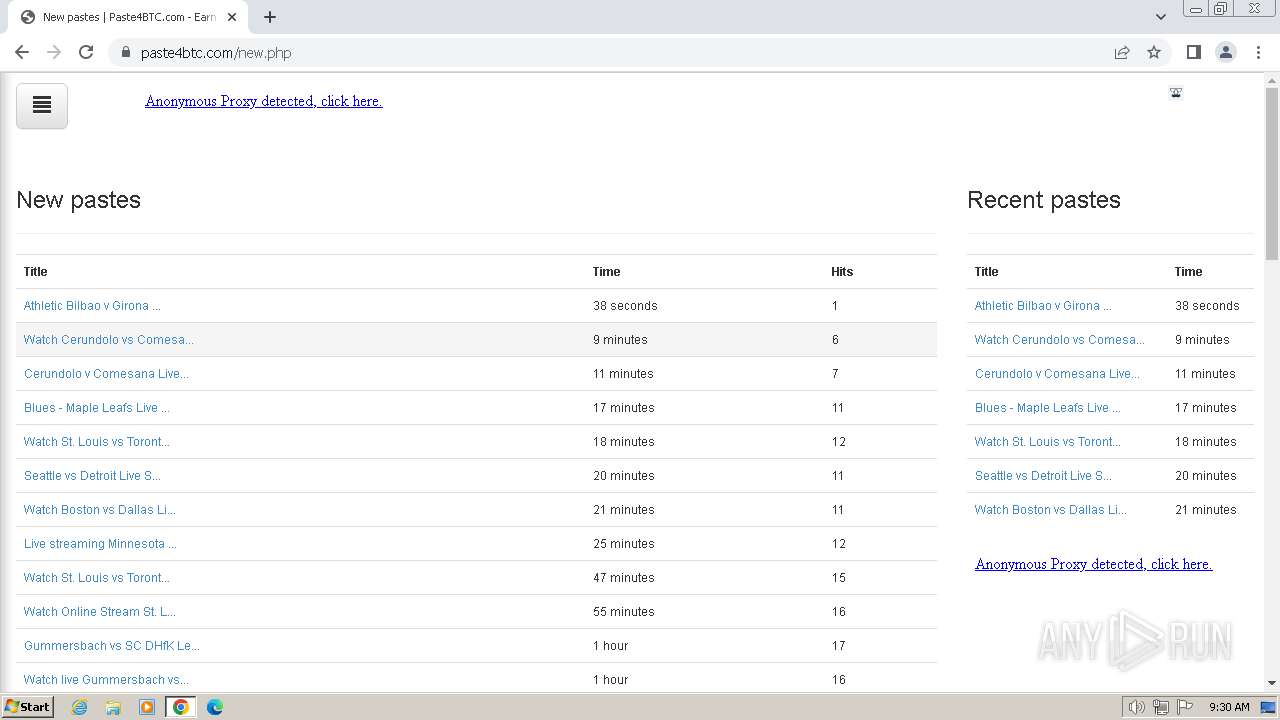Open Watch Boston vs Dallas in New pastes
The width and height of the screenshot is (1280, 720).
tap(100, 510)
